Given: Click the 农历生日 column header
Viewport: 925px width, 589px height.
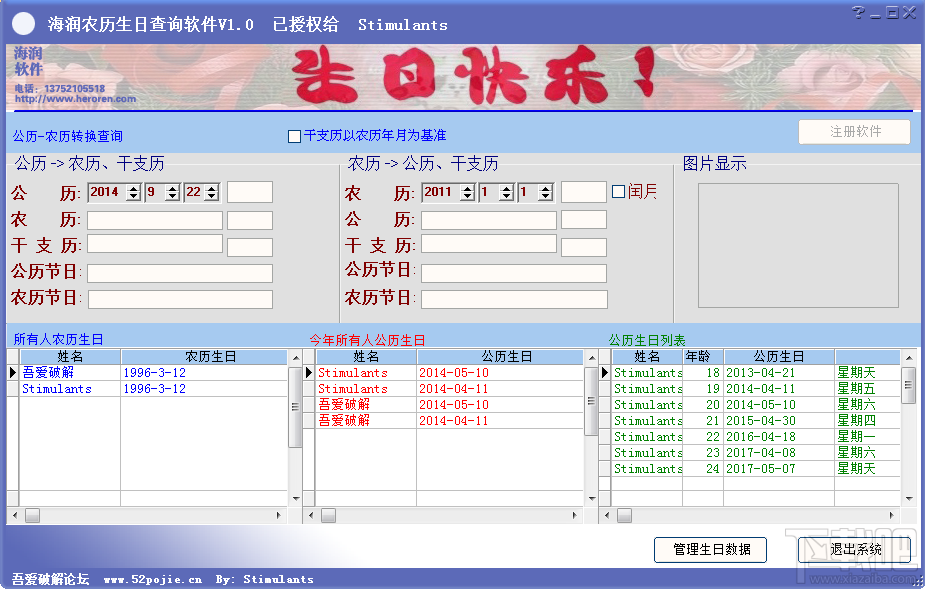Looking at the screenshot, I should (204, 356).
